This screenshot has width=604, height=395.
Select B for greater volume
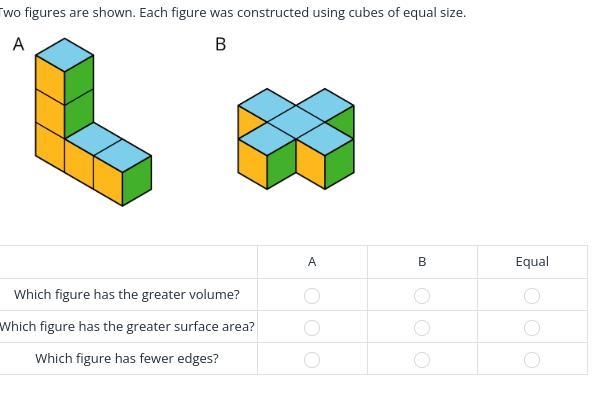(422, 296)
